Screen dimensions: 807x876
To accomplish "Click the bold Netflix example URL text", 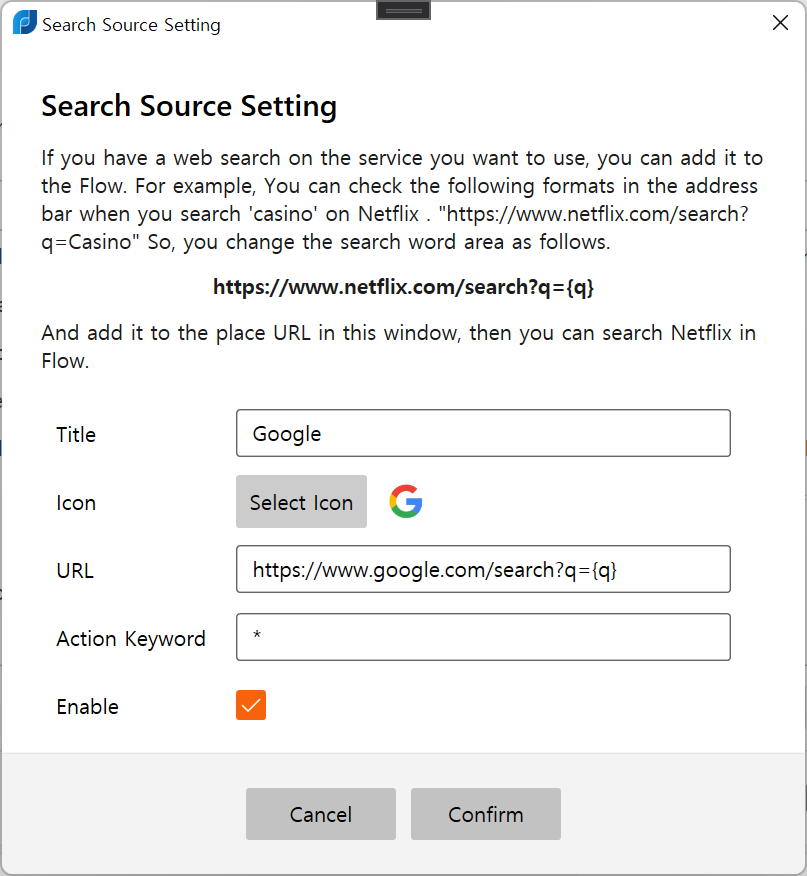I will (403, 287).
